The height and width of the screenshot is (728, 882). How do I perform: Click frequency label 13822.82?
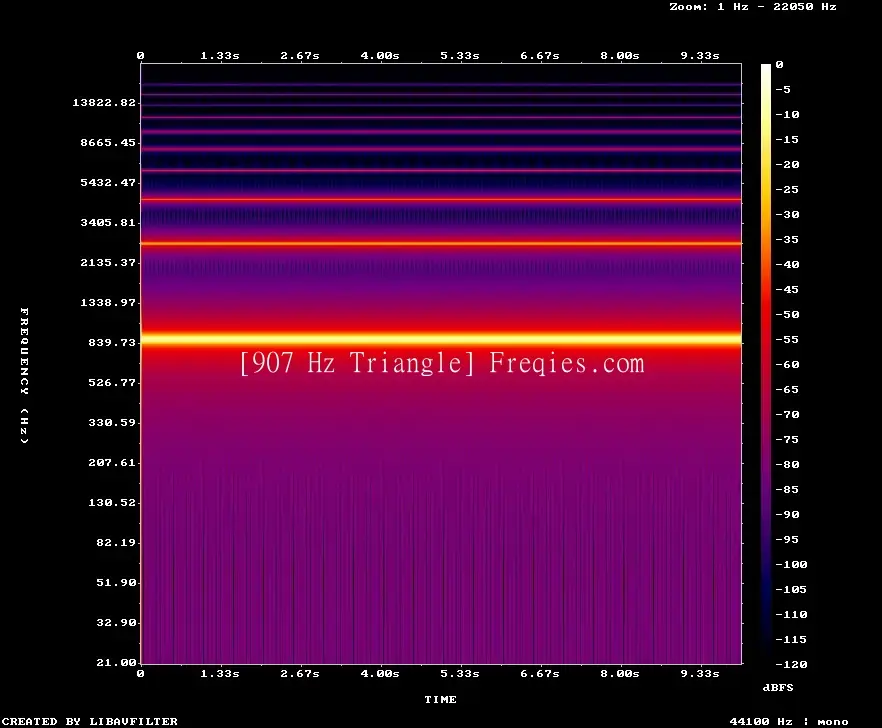104,102
